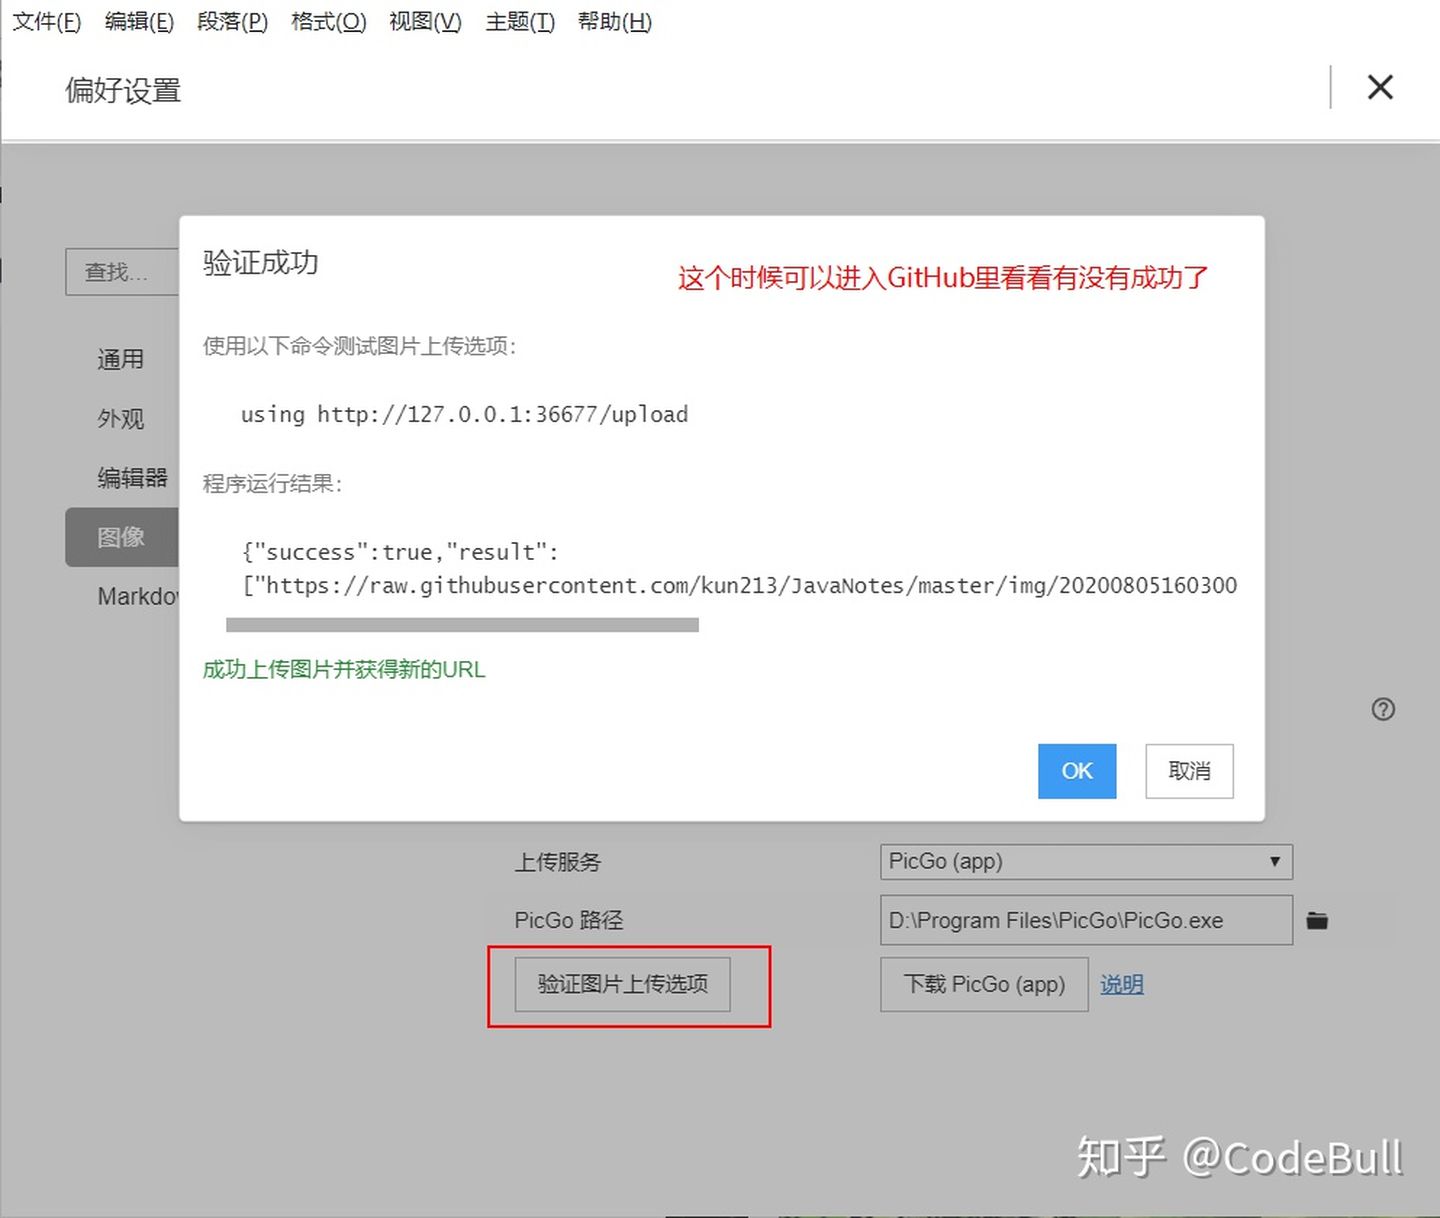Viewport: 1440px width, 1218px height.
Task: Open the 编辑器 settings section
Action: coord(131,477)
